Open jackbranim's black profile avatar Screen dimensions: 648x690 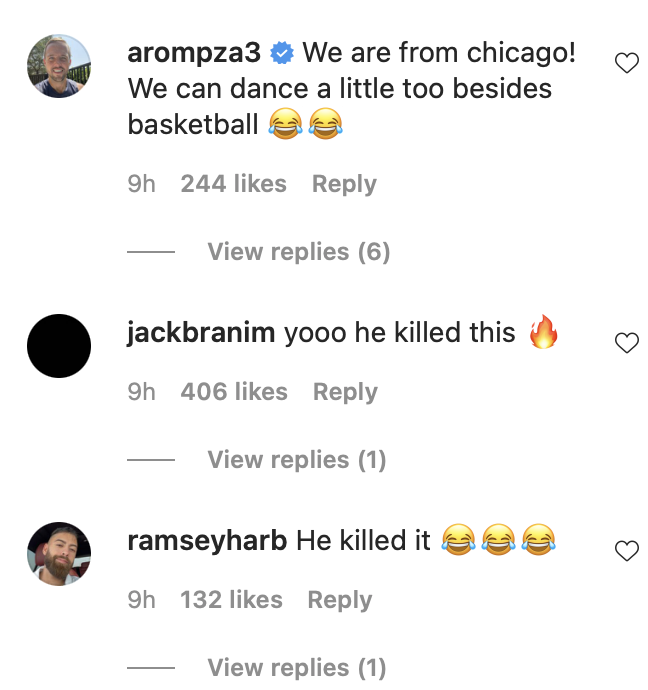59,346
